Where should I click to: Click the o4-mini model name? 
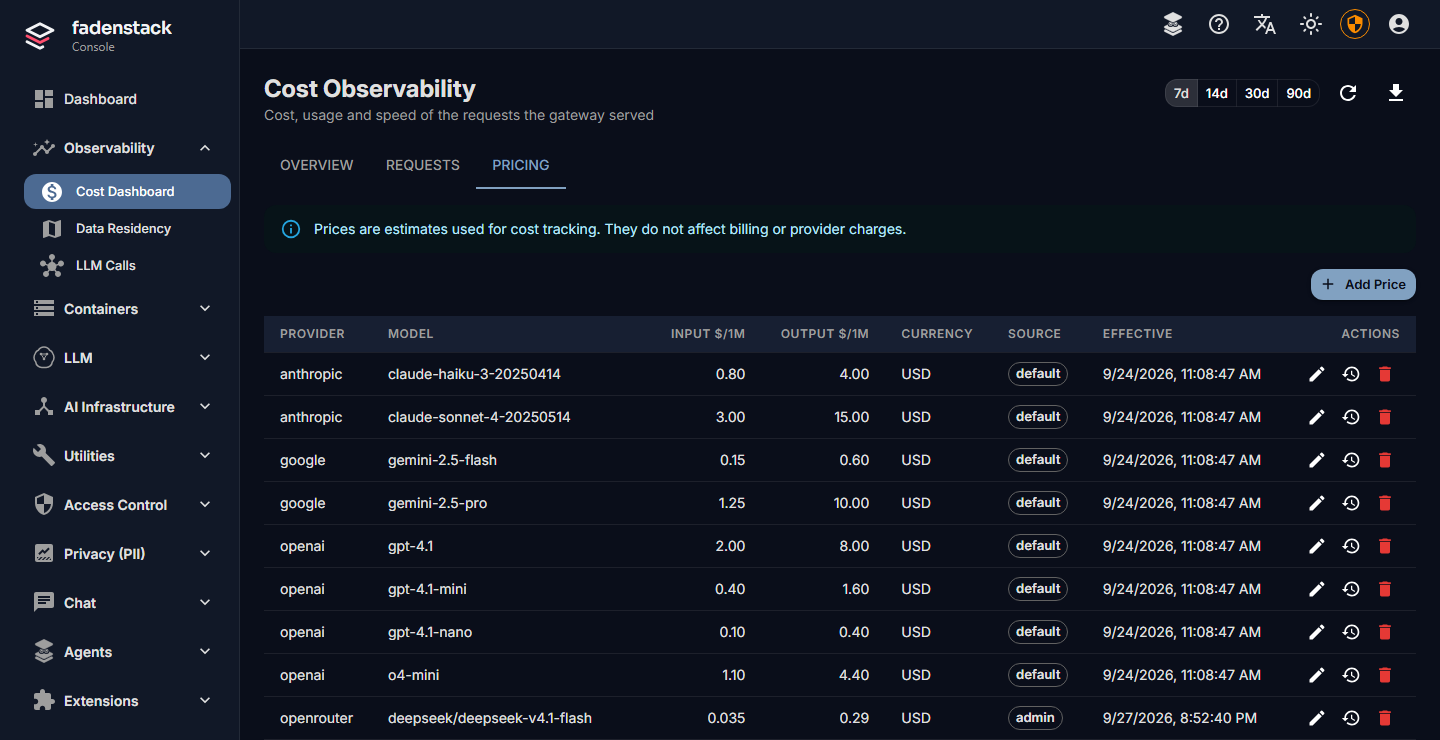coord(414,675)
